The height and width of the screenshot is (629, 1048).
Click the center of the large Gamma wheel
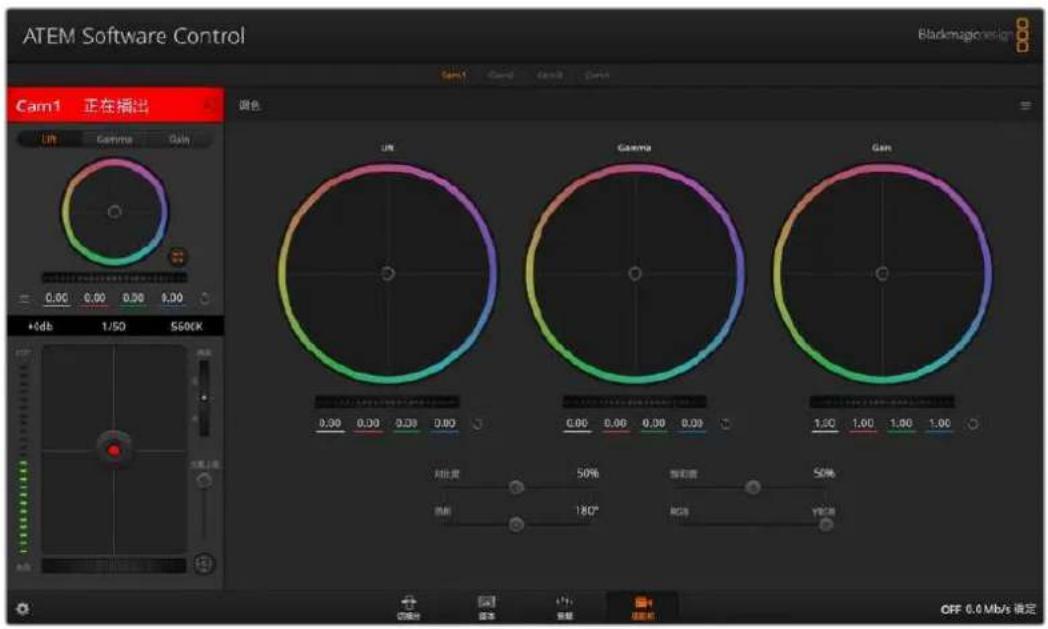click(635, 273)
